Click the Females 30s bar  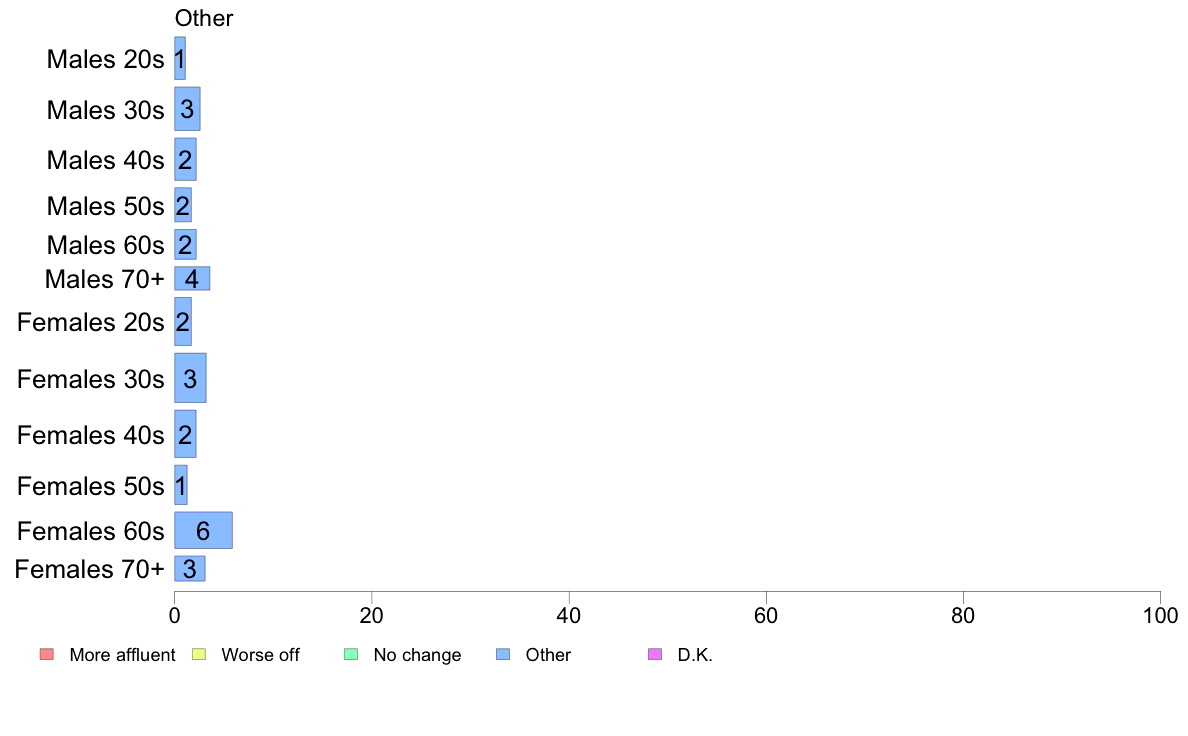pos(190,378)
